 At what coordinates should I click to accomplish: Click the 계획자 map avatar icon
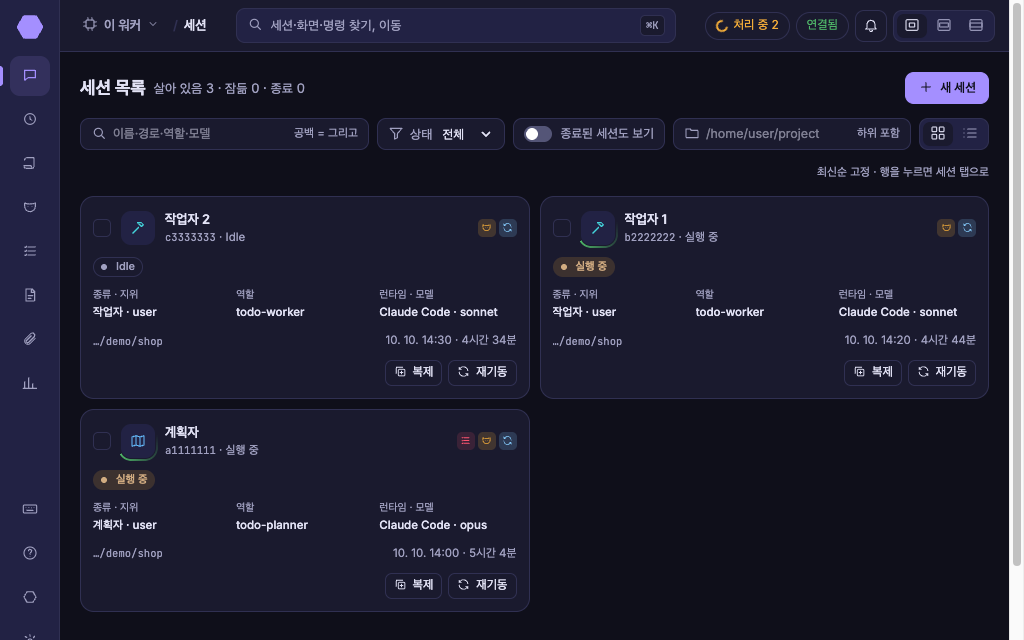[138, 441]
